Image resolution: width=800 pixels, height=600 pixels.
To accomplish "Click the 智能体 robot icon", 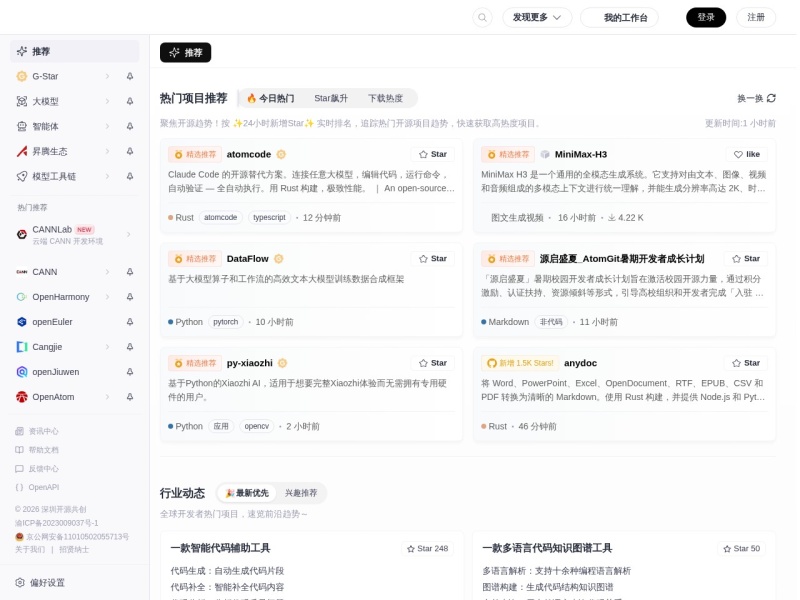I will pyautogui.click(x=21, y=126).
